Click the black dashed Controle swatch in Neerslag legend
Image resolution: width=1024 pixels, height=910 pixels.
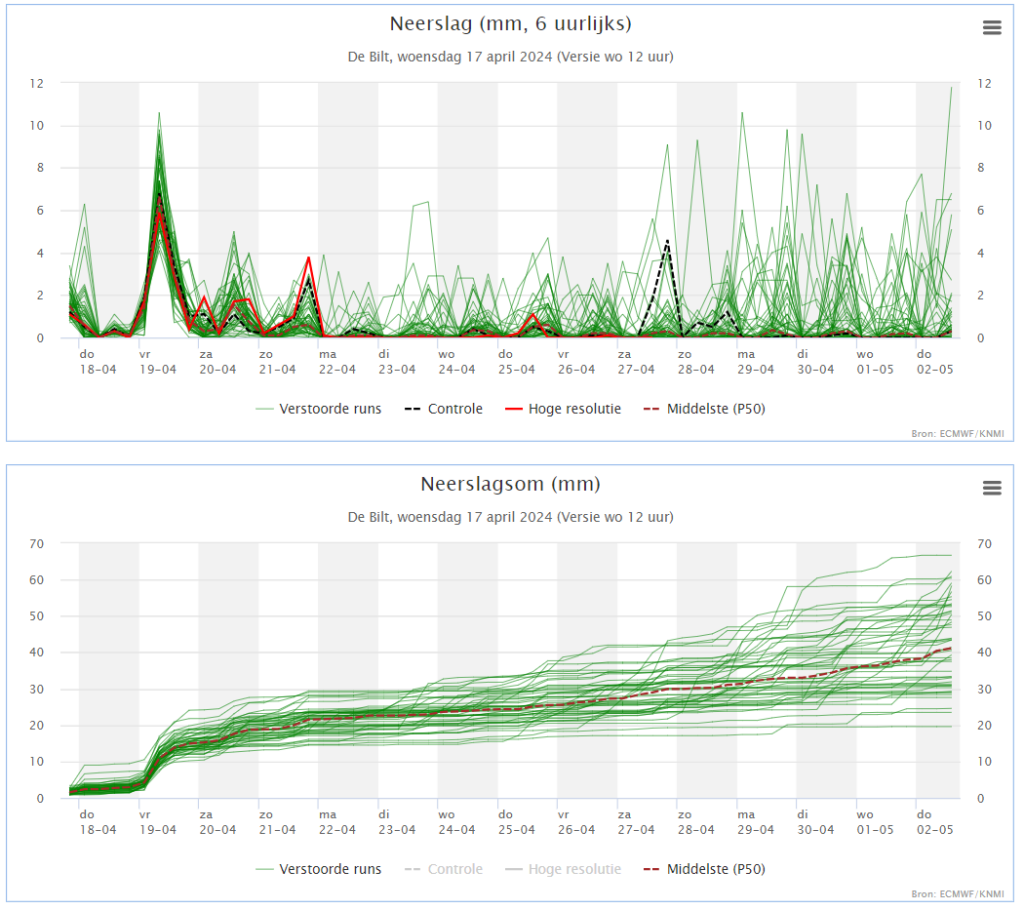(x=413, y=410)
